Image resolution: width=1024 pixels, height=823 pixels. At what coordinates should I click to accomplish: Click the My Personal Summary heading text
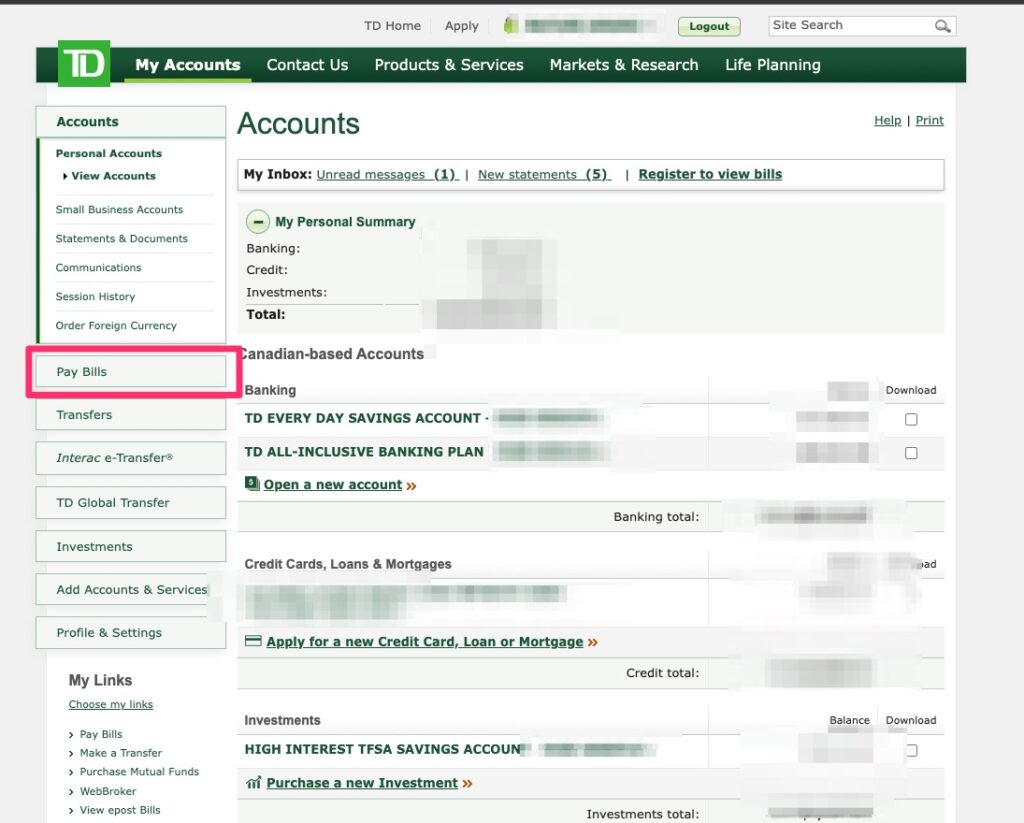click(345, 221)
